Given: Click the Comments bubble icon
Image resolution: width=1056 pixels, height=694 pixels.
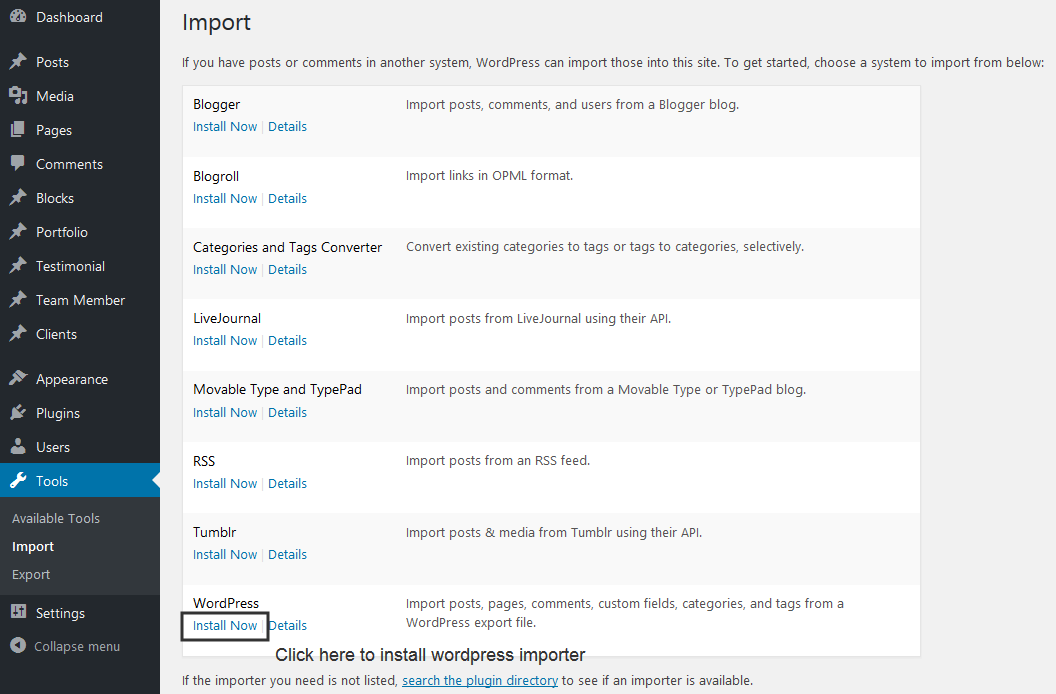Looking at the screenshot, I should pos(18,164).
